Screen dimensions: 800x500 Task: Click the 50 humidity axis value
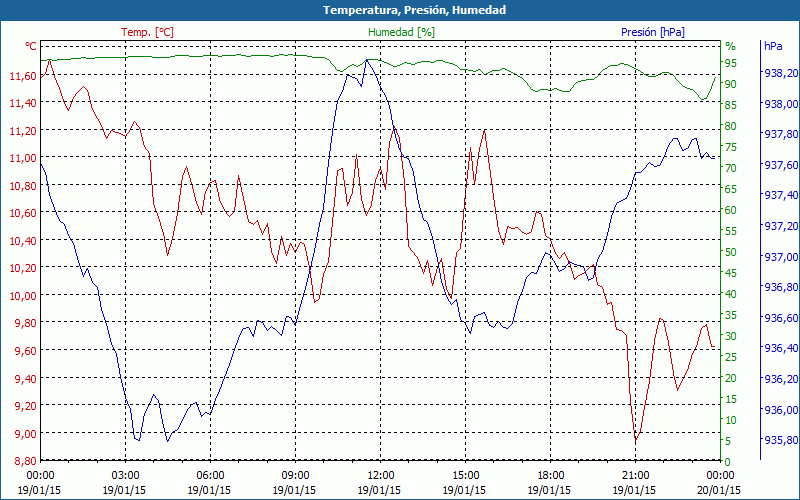click(731, 252)
